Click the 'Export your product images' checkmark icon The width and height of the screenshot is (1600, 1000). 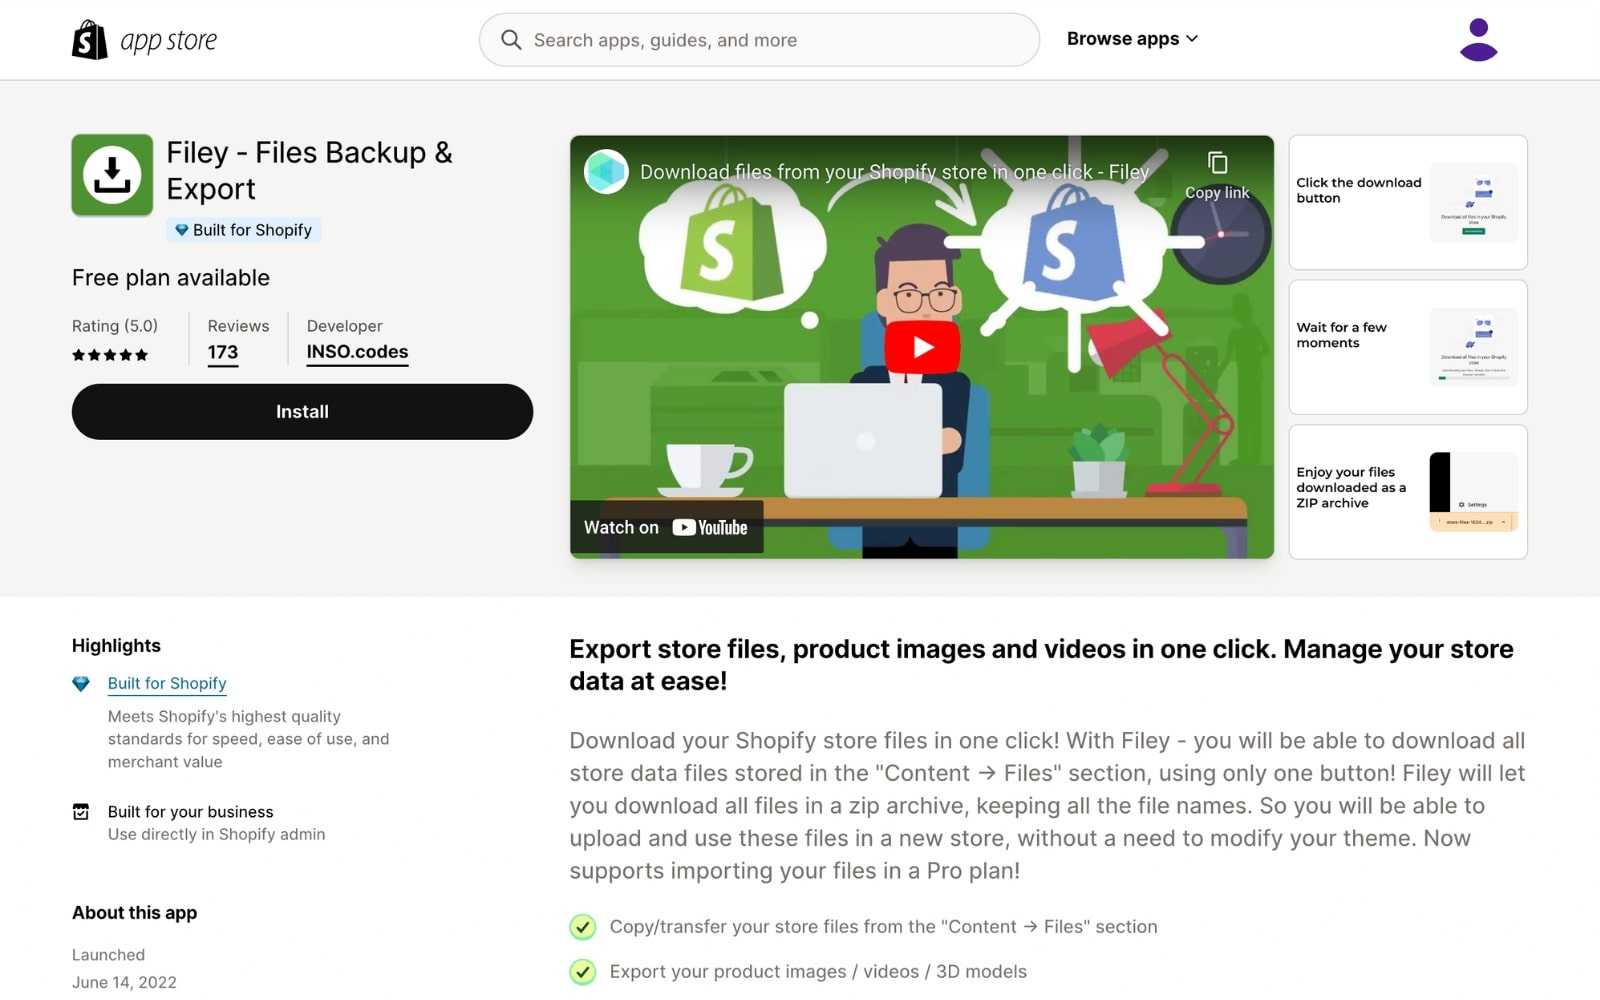tap(583, 972)
